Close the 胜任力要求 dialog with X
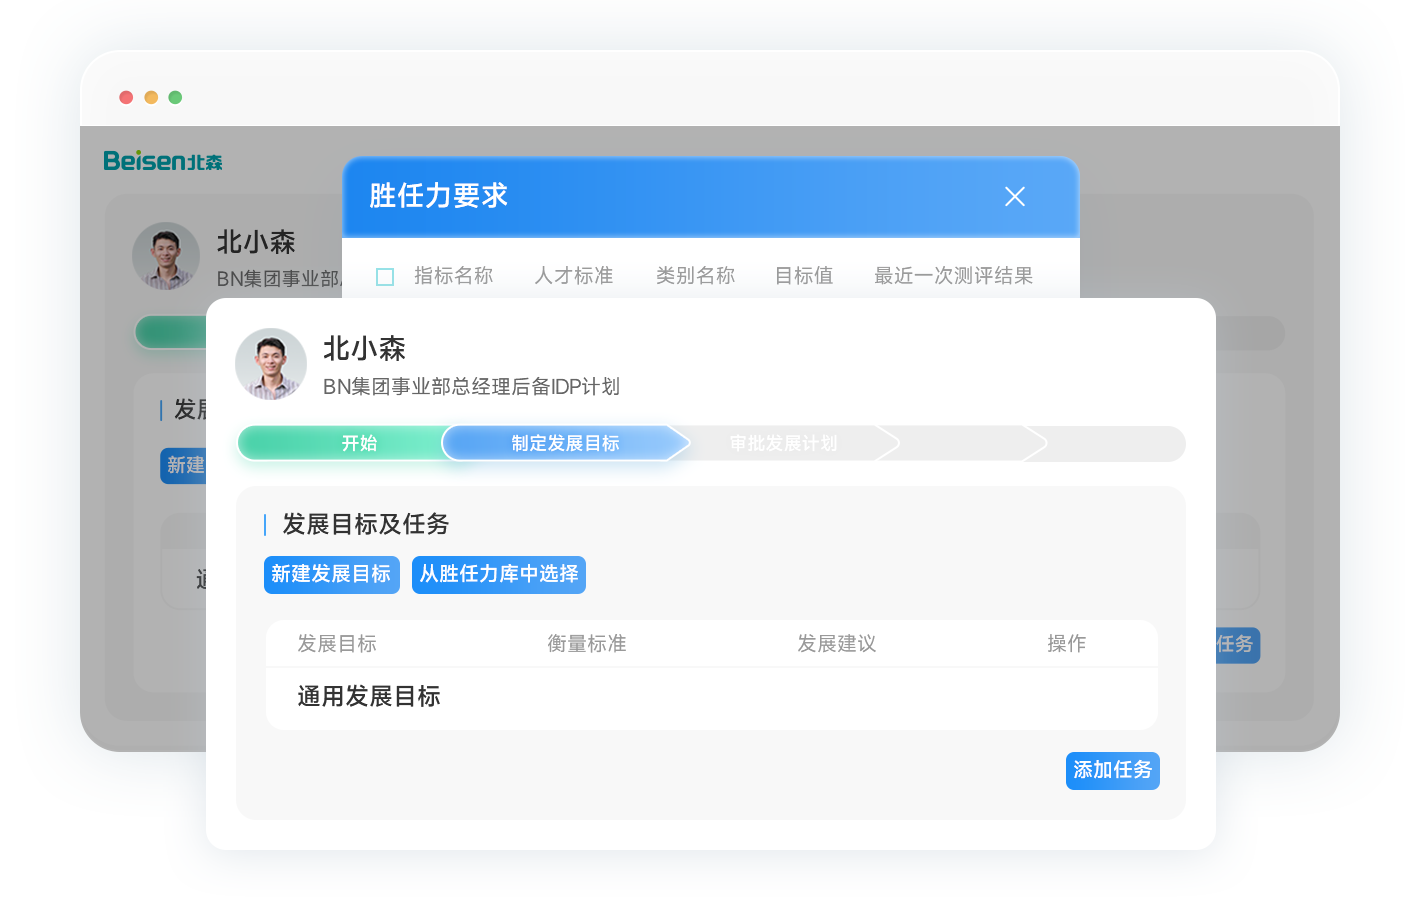The image size is (1420, 900). coord(1014,197)
